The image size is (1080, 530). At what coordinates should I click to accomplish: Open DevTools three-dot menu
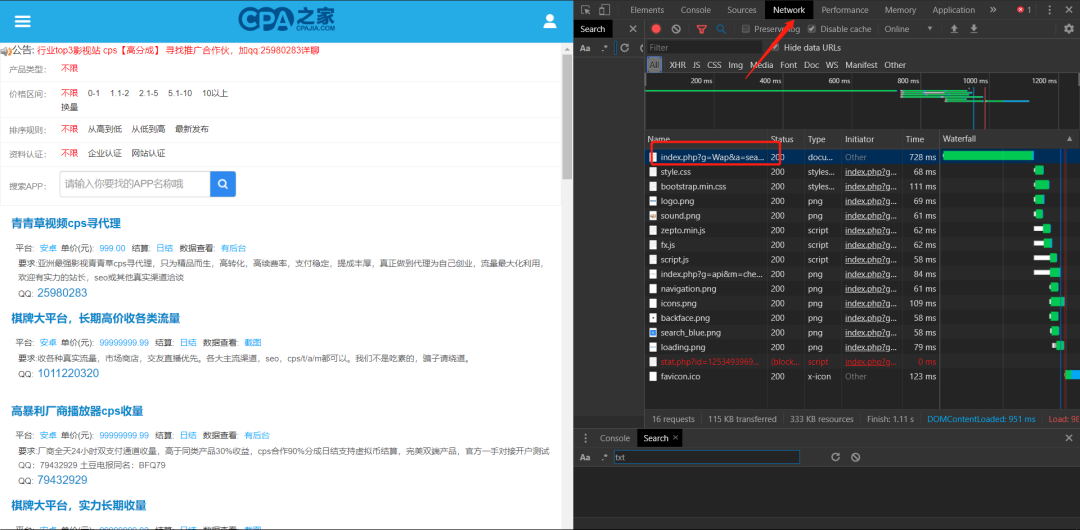coord(1052,10)
